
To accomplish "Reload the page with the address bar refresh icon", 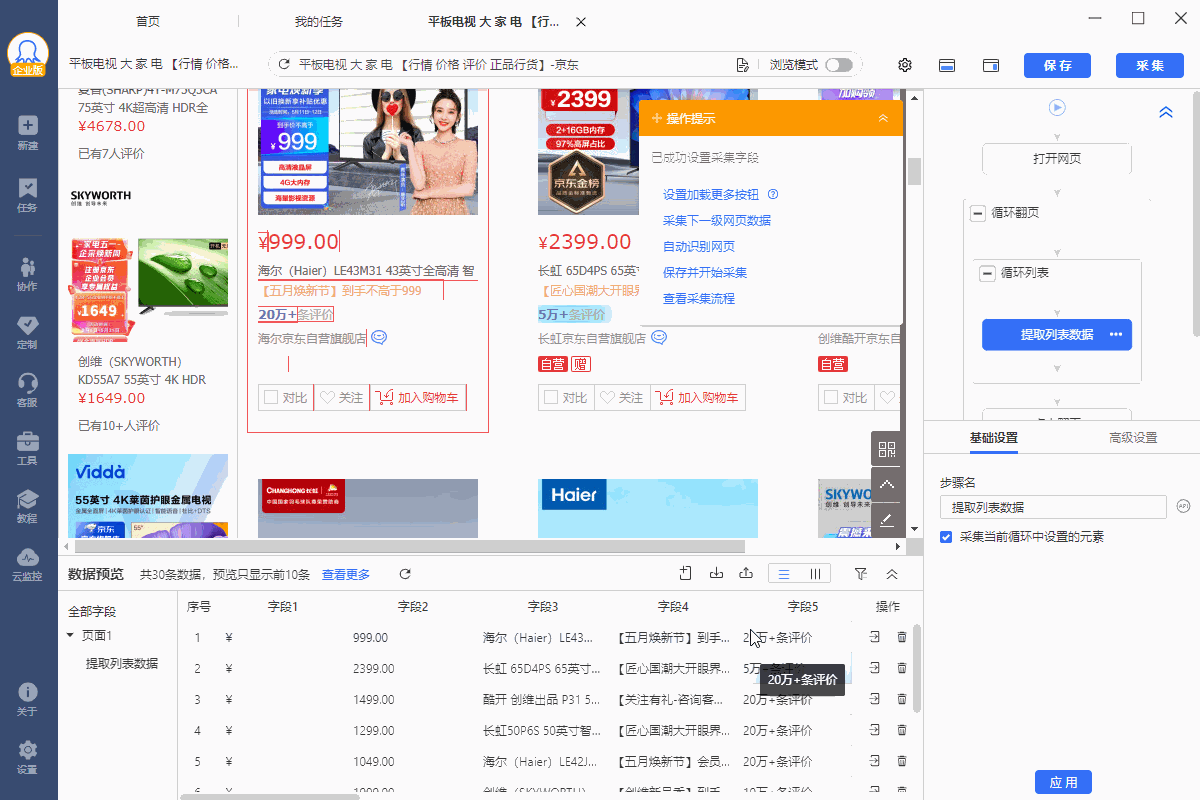I will coord(284,65).
